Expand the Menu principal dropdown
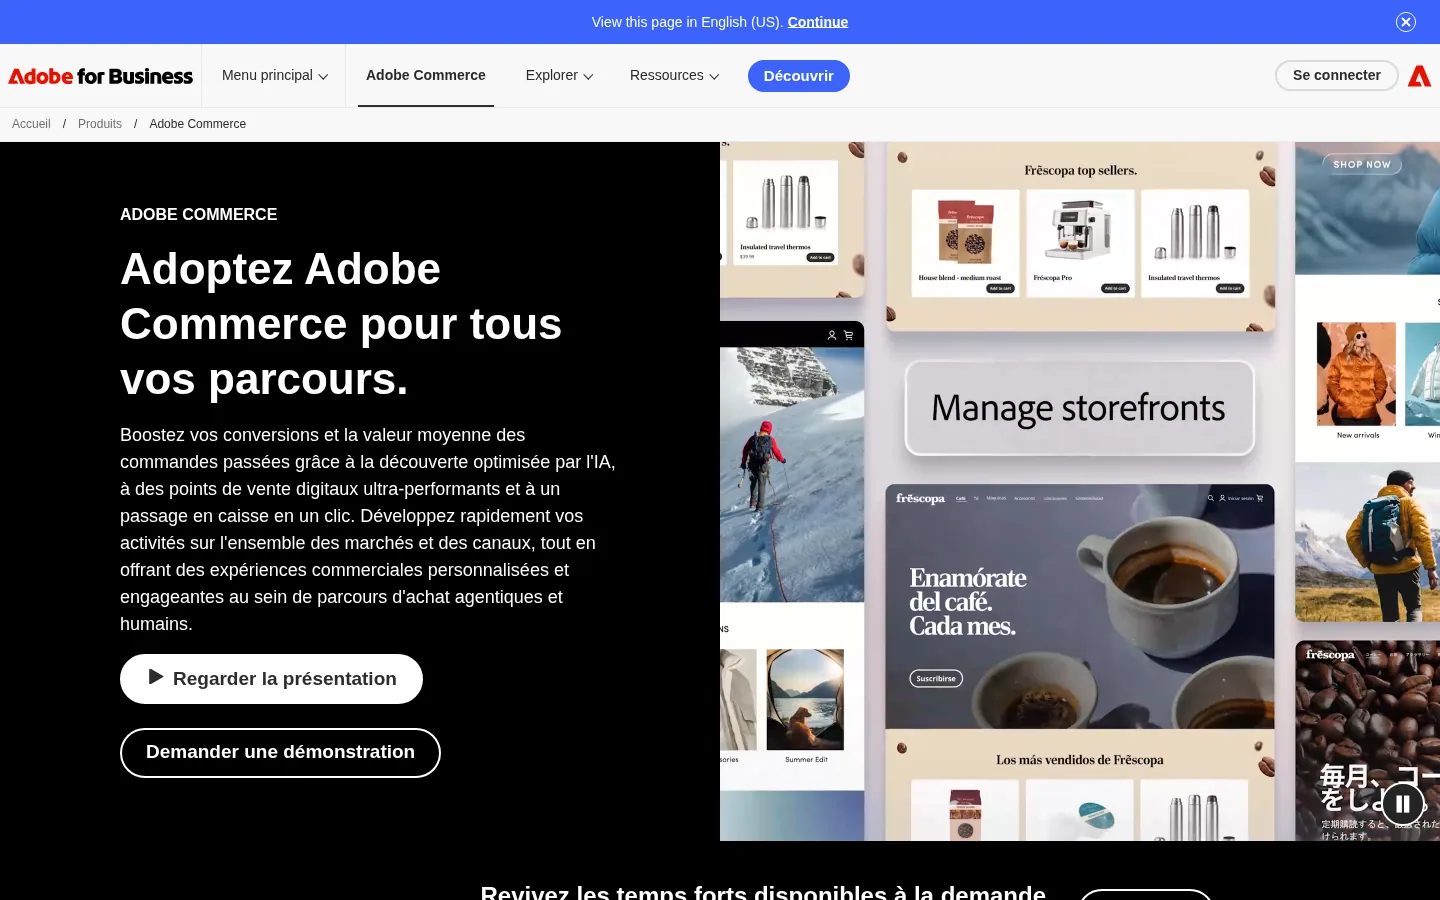 coord(274,76)
